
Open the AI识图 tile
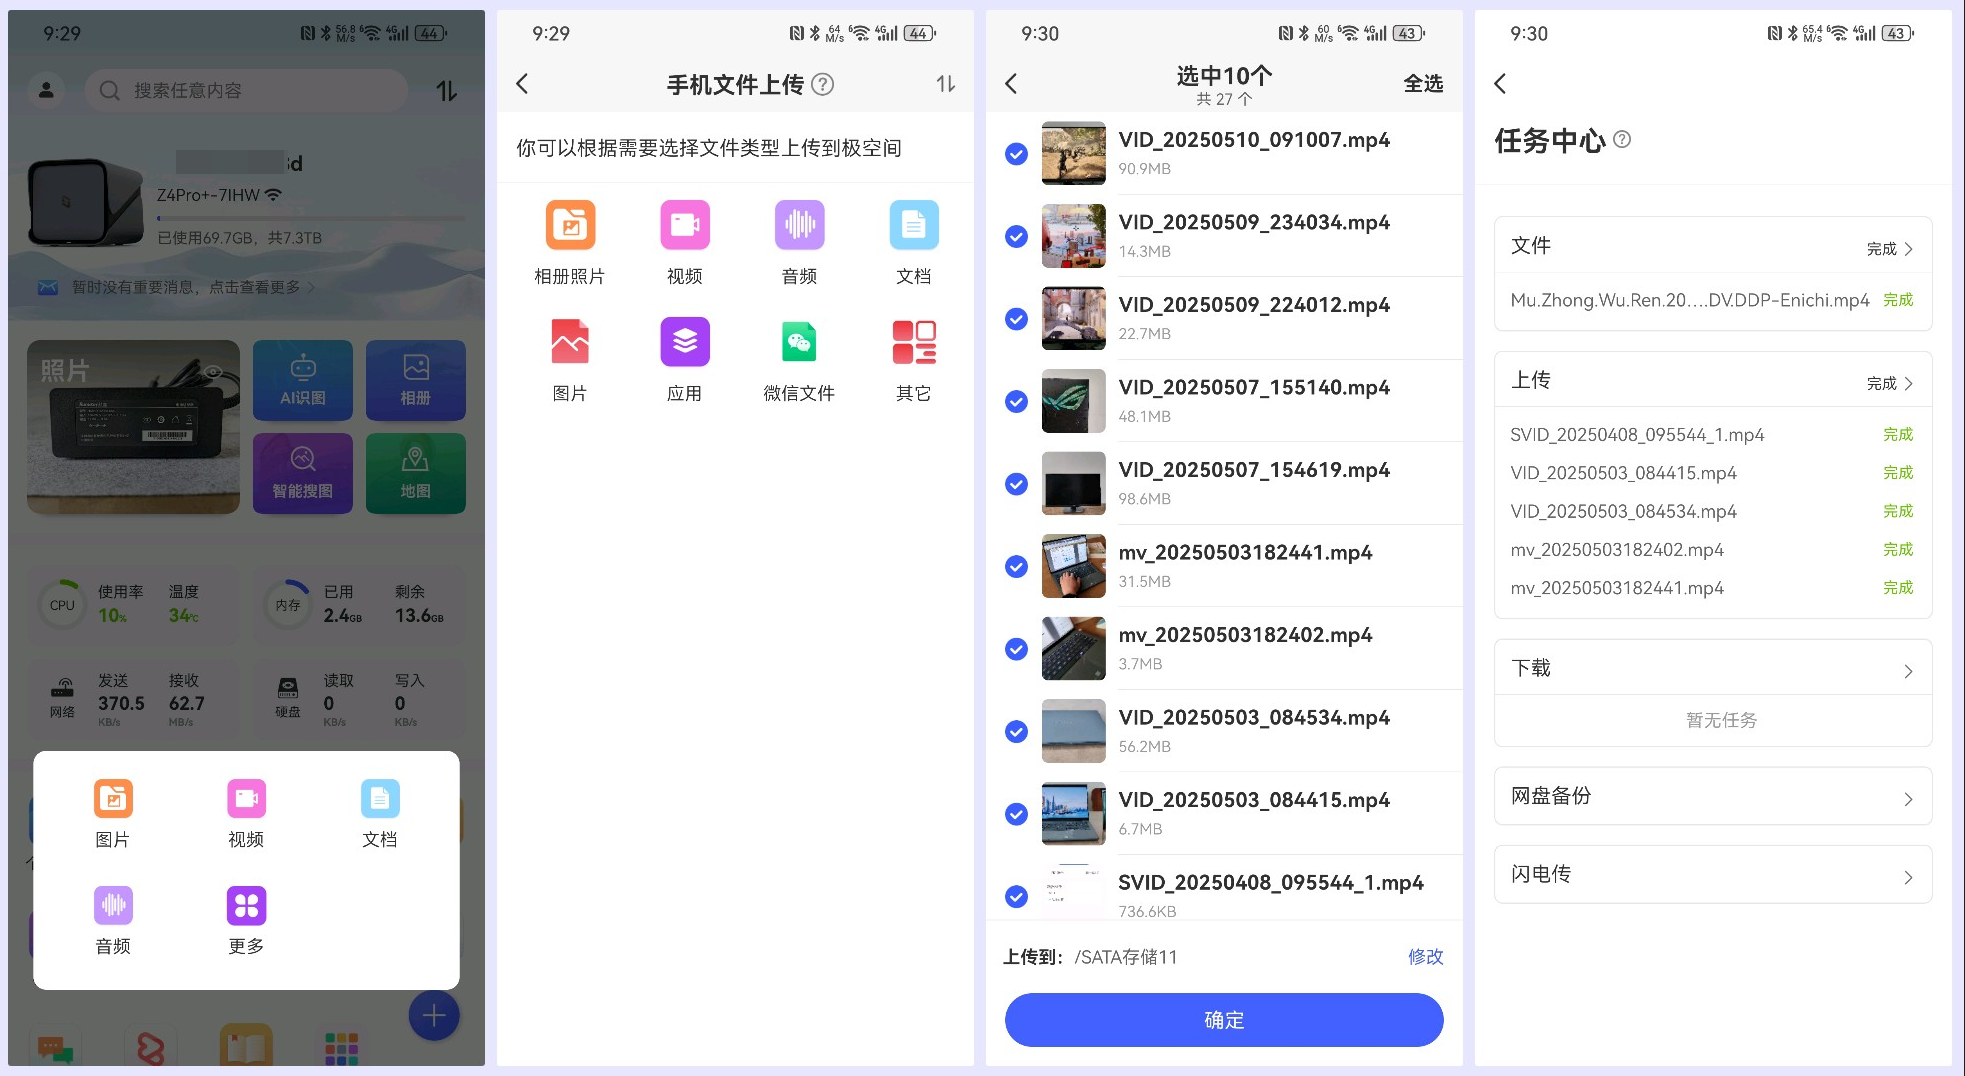pyautogui.click(x=303, y=380)
